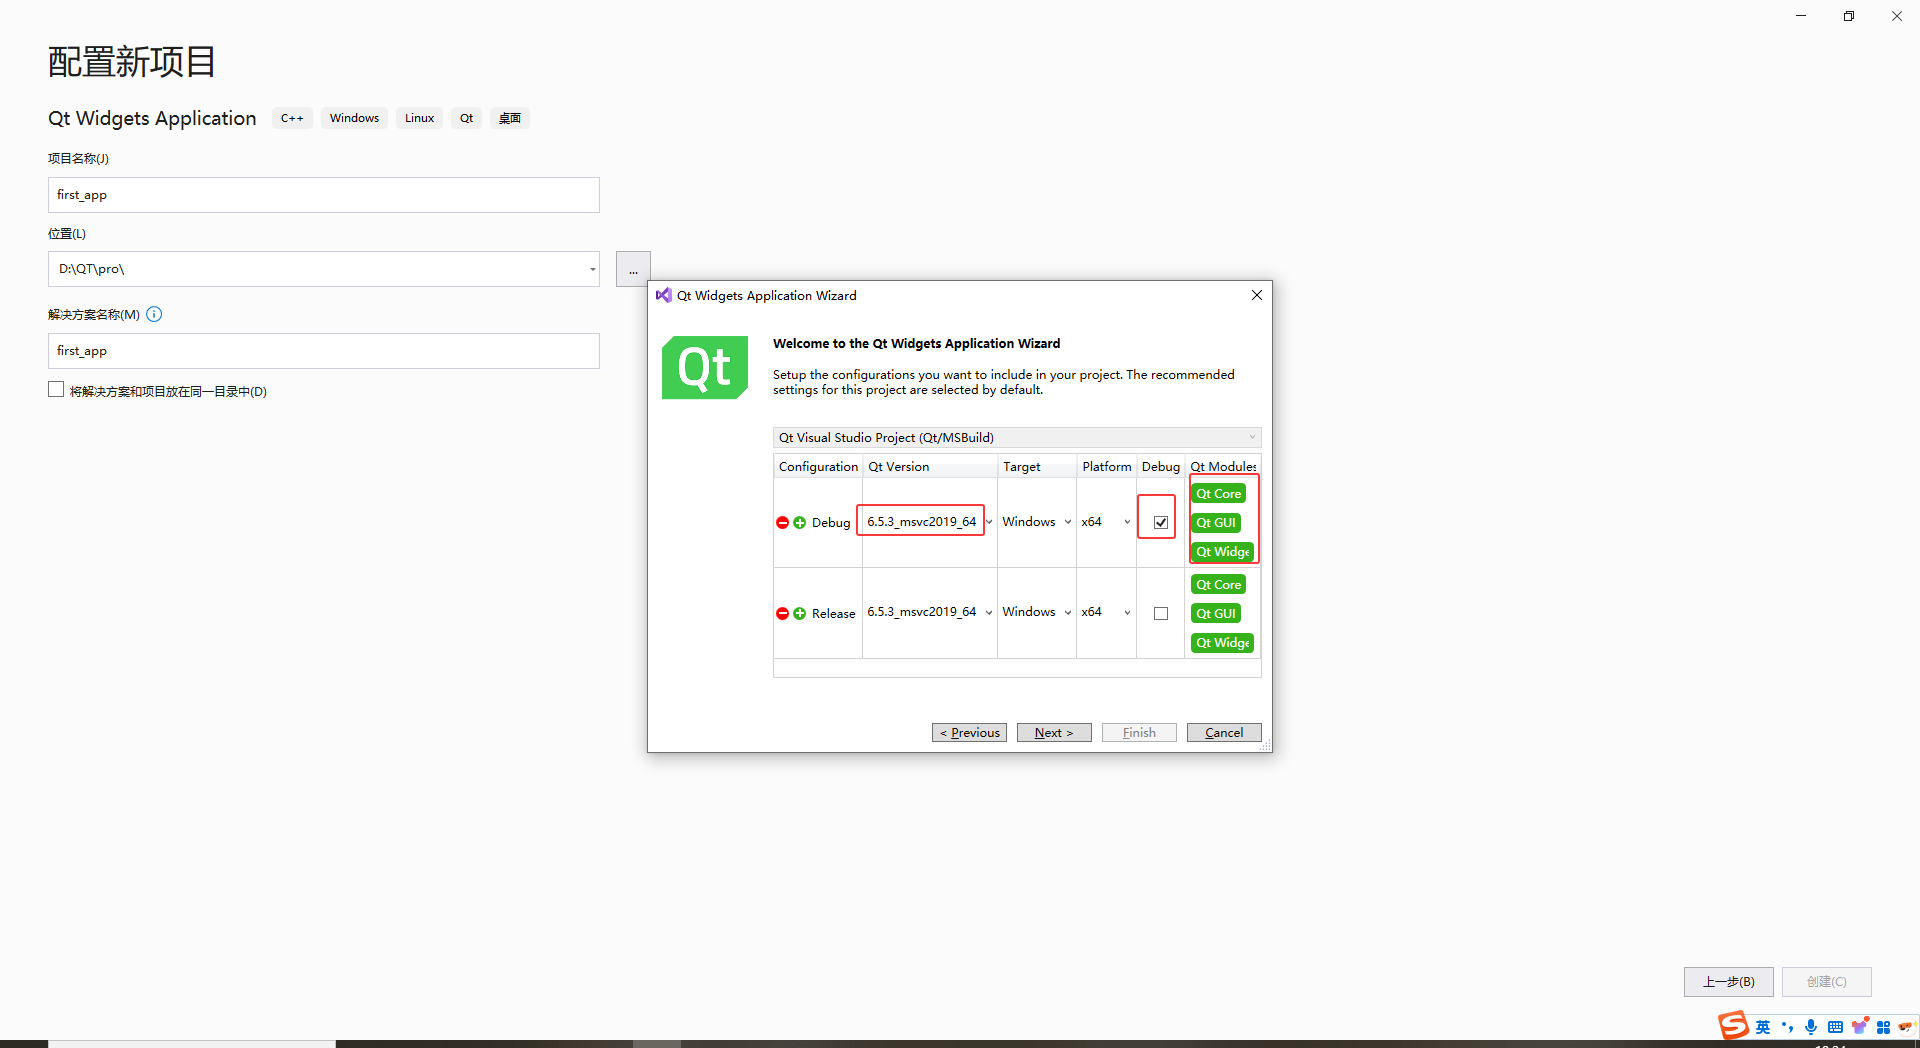Click the Qt GUI module in Release row
Screen dimensions: 1920x1048
[x=1216, y=614]
